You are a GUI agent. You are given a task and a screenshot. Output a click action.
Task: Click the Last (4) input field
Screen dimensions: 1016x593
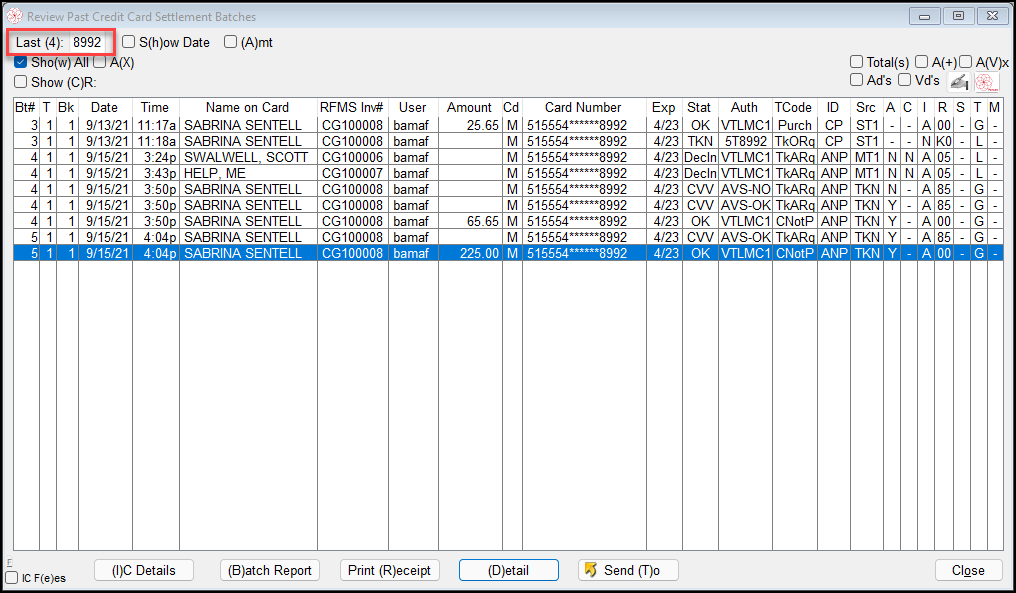(86, 43)
